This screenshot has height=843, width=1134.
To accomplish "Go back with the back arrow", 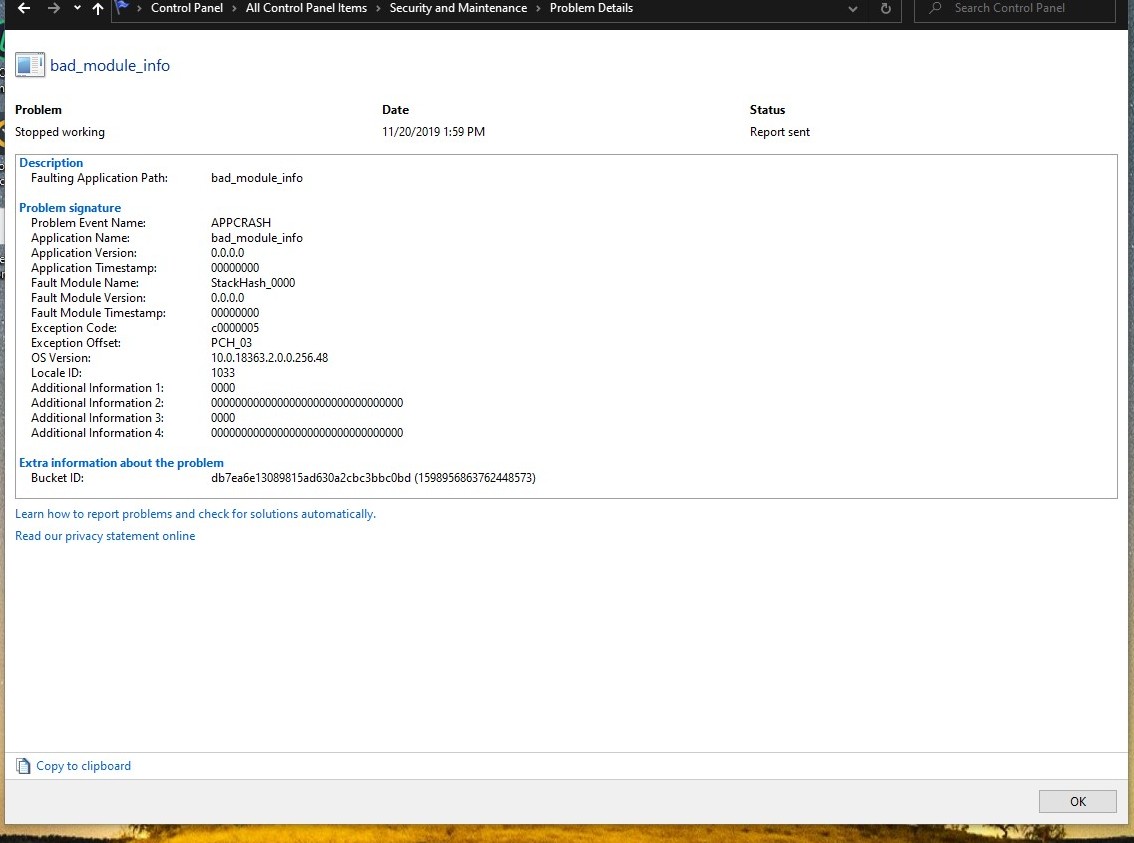I will [x=24, y=9].
